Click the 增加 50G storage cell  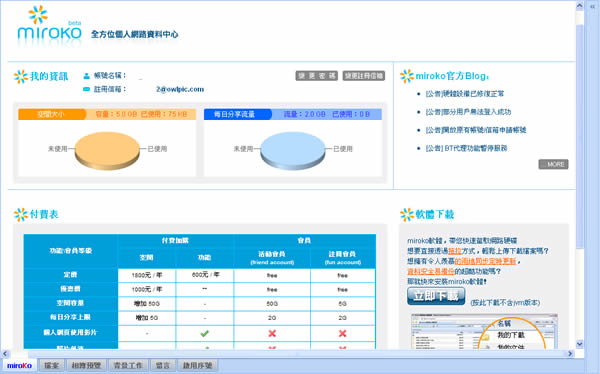[x=147, y=304]
